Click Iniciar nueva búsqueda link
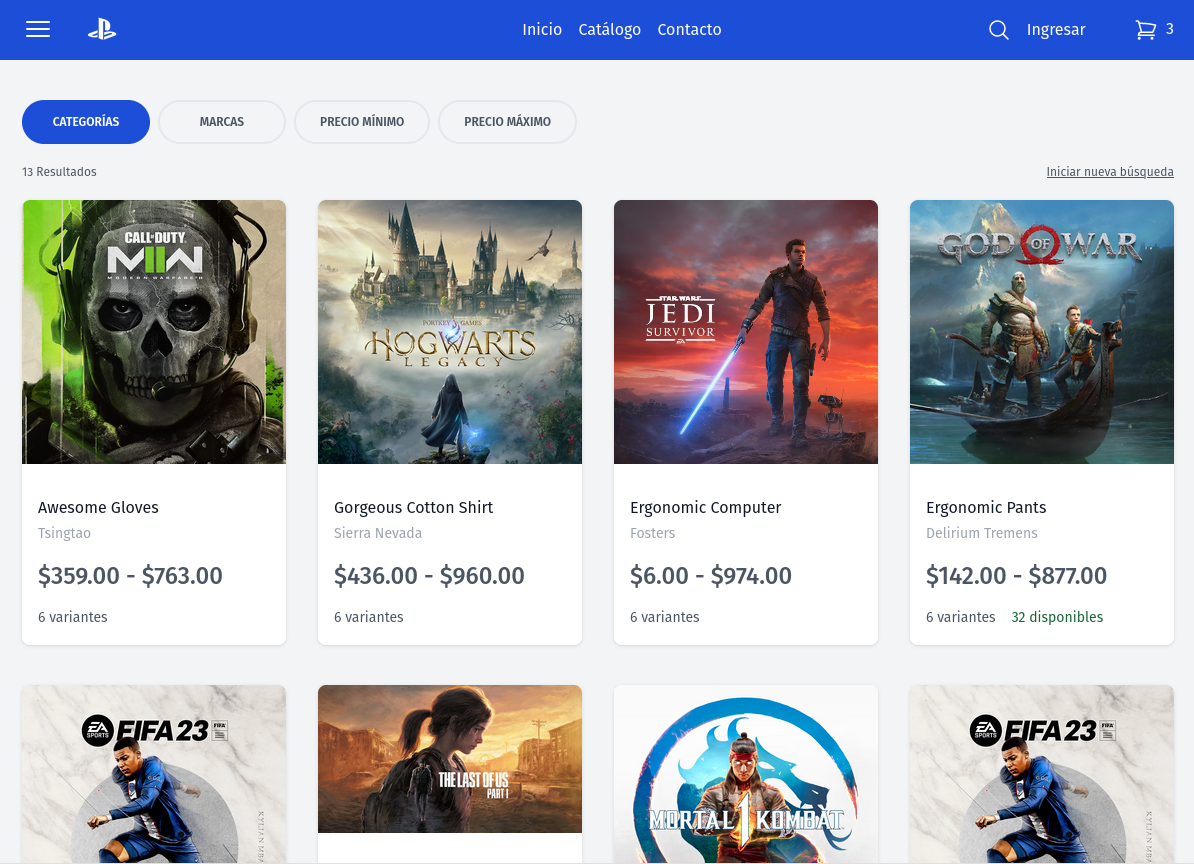The height and width of the screenshot is (864, 1194). pyautogui.click(x=1109, y=172)
